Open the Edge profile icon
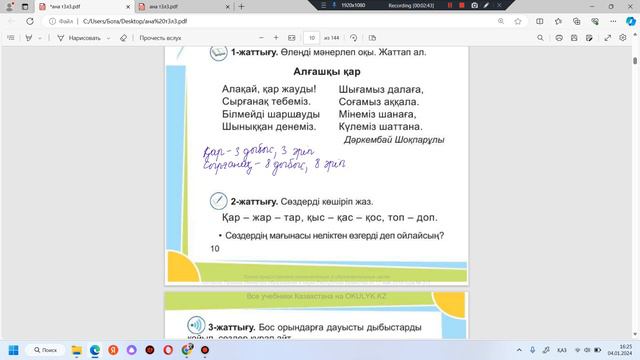 (10, 7)
